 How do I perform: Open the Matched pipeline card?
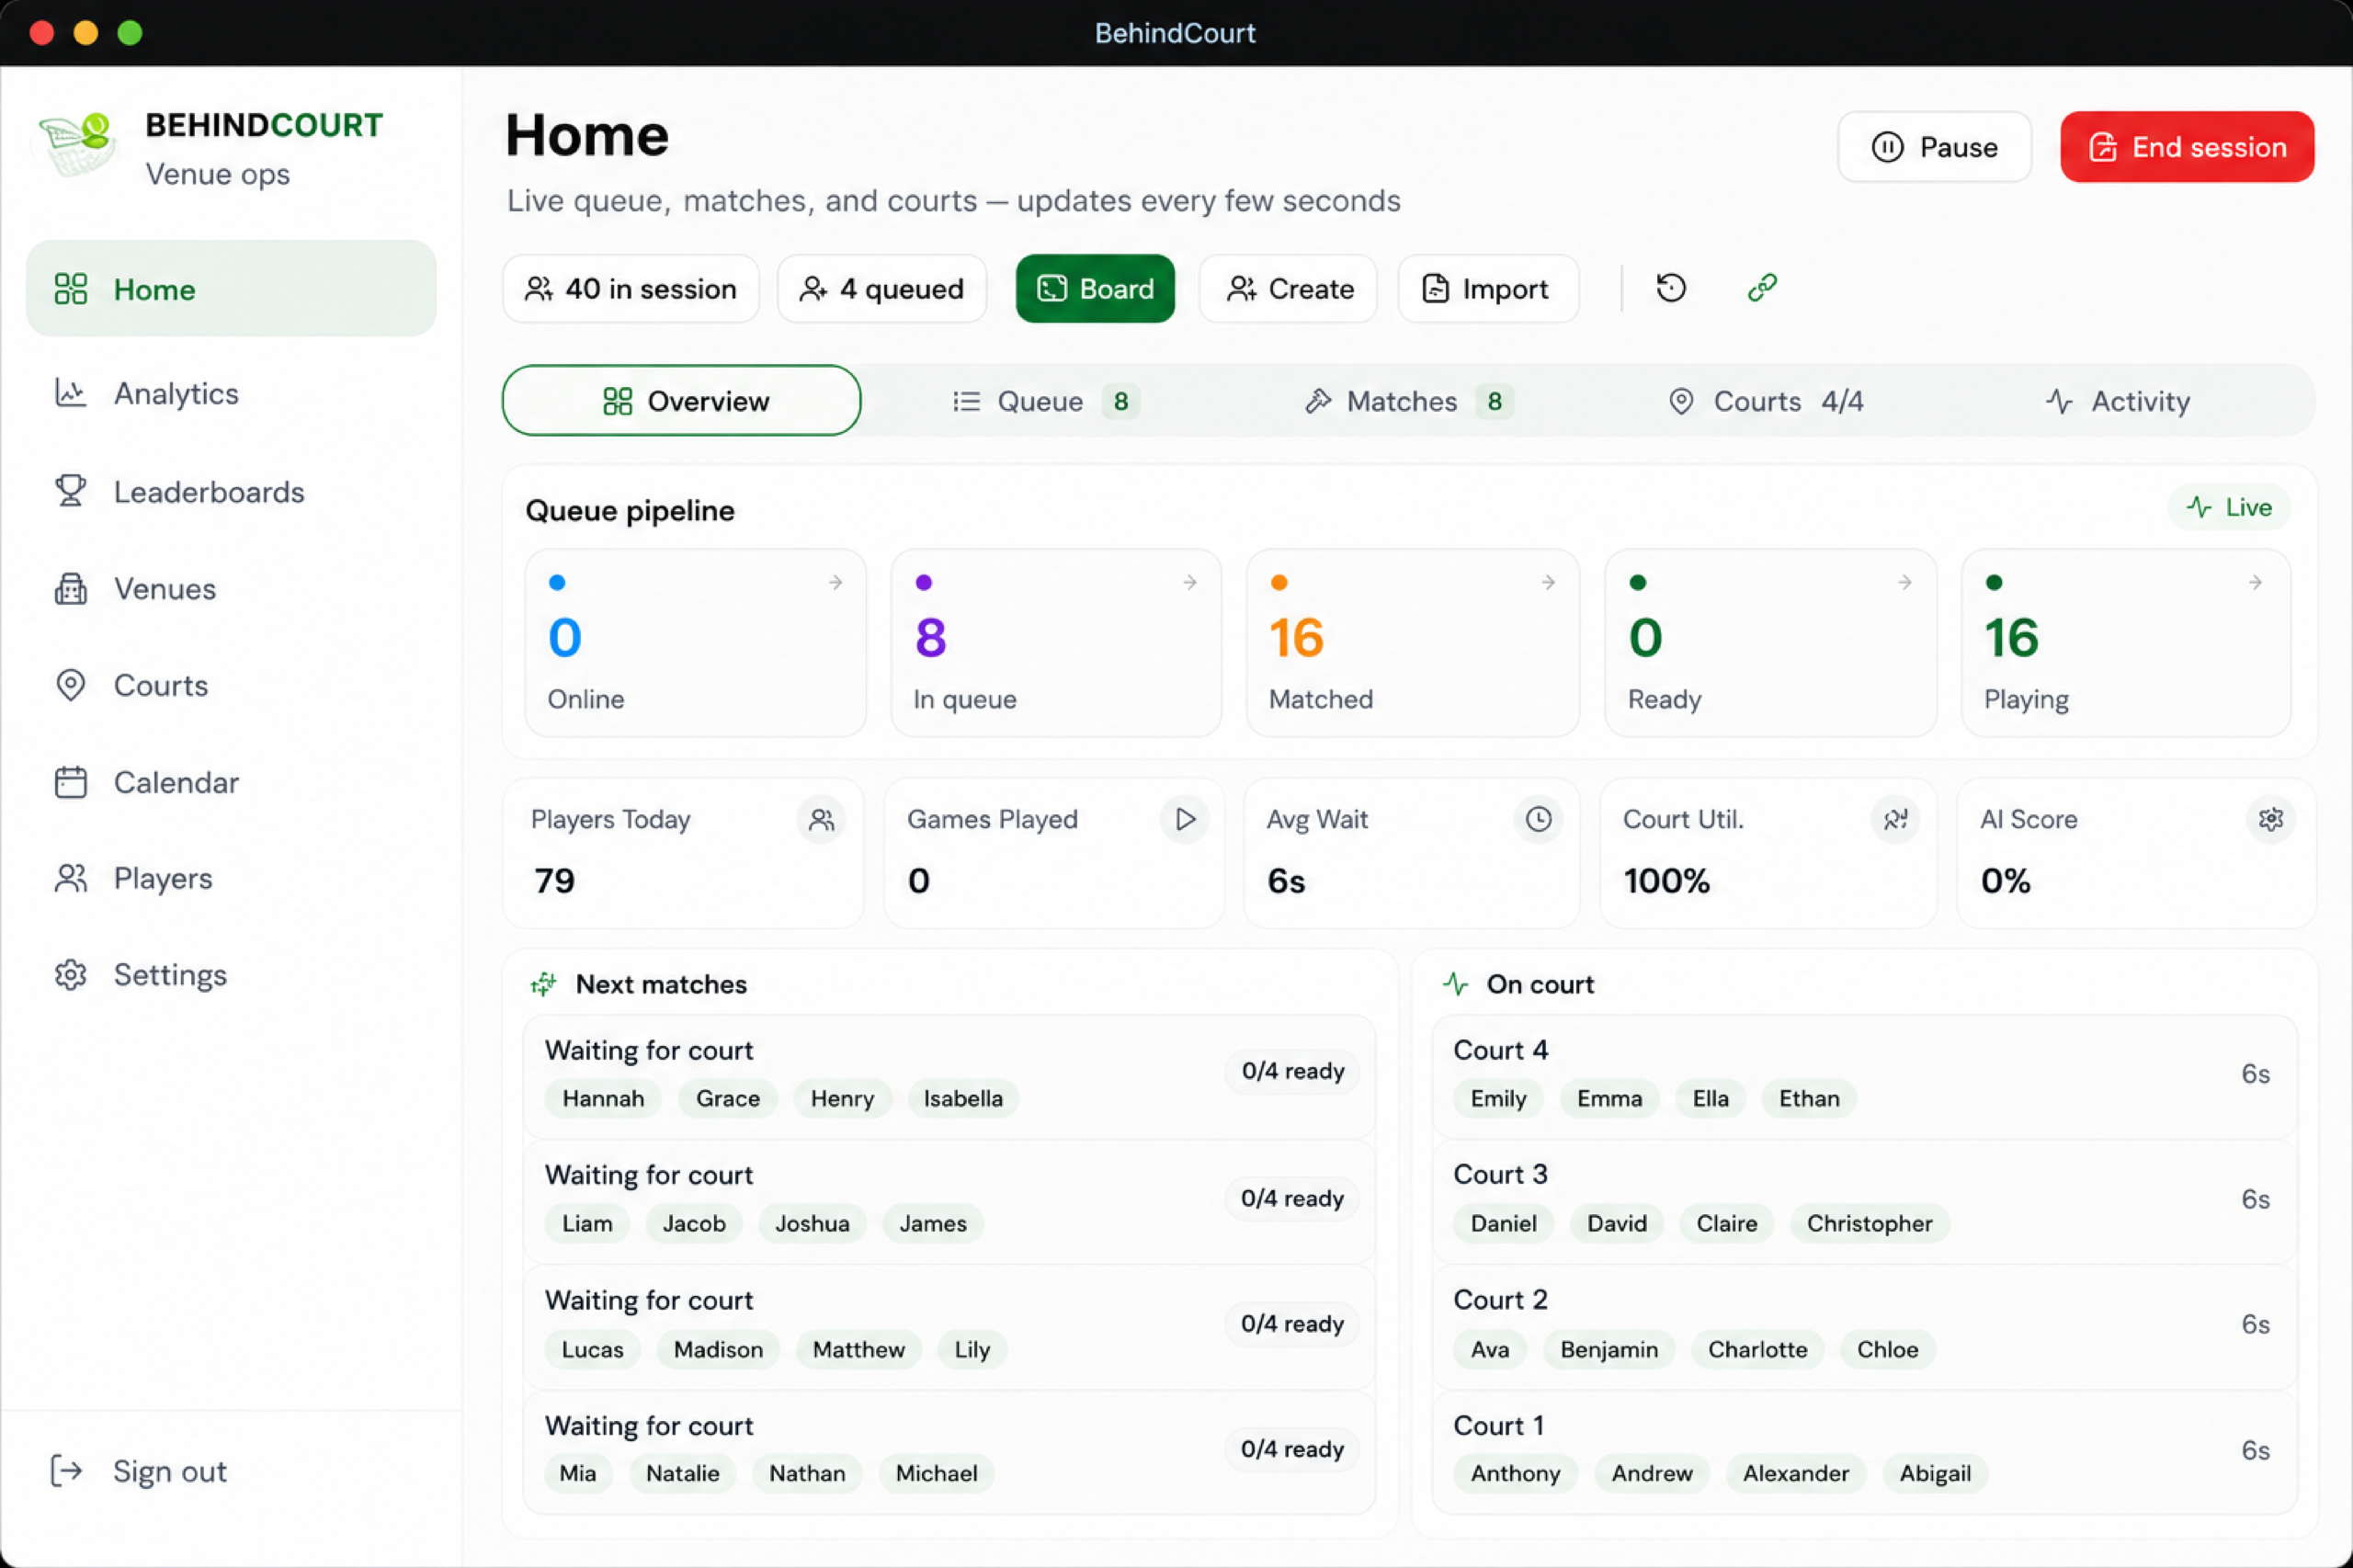click(x=1413, y=643)
